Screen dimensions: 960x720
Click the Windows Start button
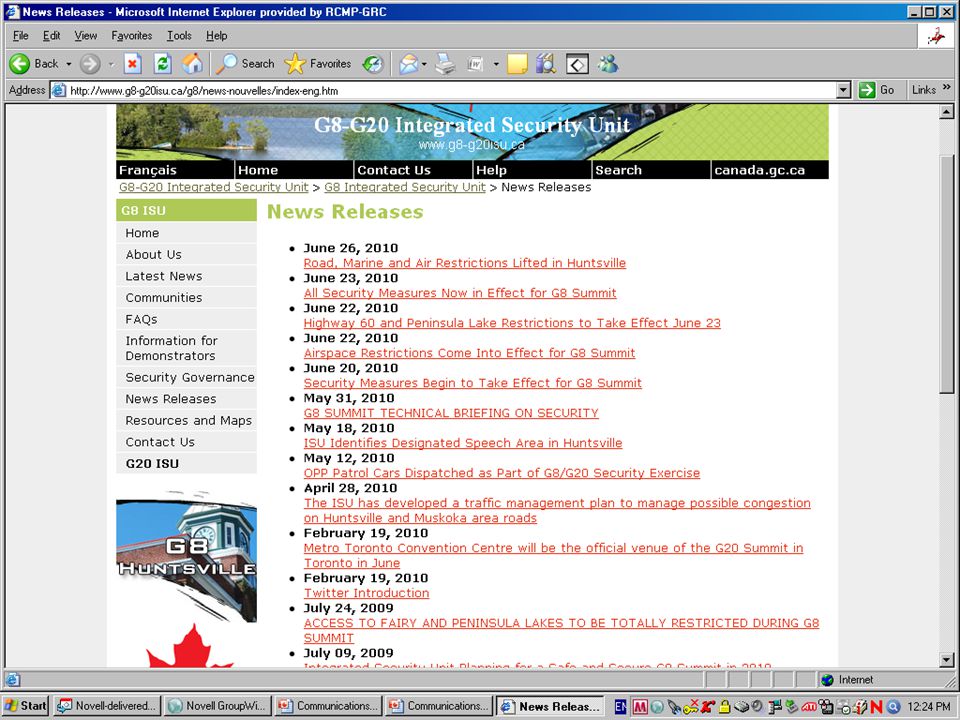click(26, 706)
